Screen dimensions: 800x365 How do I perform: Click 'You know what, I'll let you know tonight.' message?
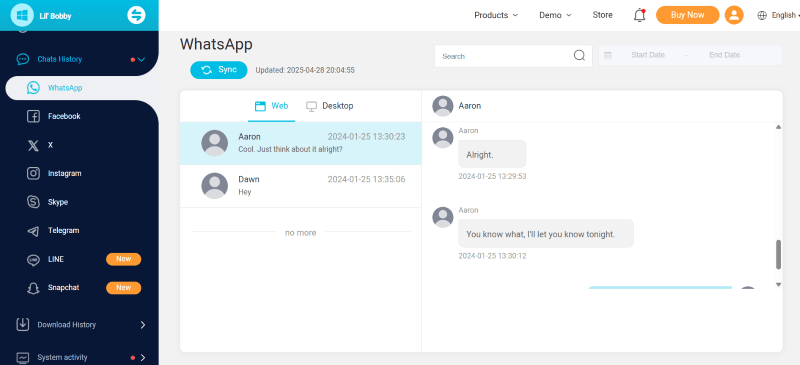click(546, 234)
